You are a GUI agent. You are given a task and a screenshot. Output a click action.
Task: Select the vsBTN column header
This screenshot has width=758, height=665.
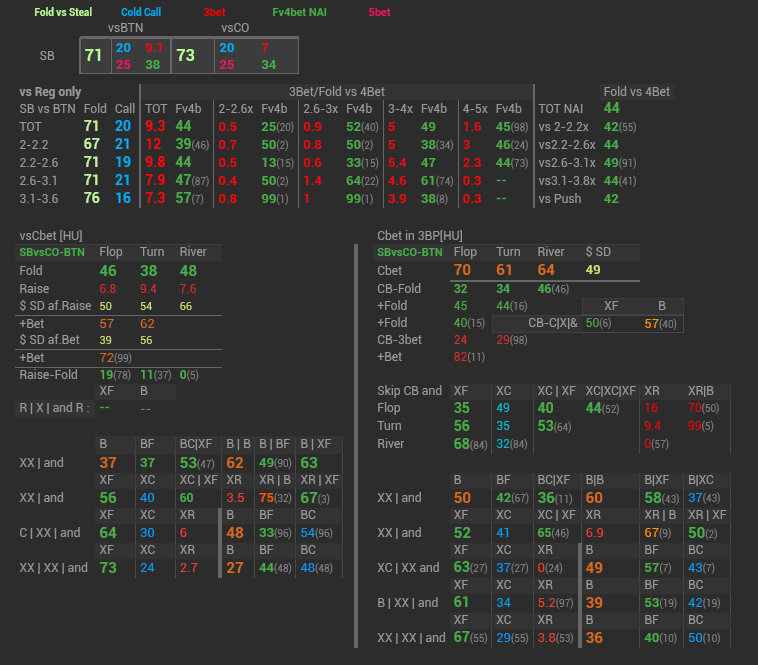125,28
